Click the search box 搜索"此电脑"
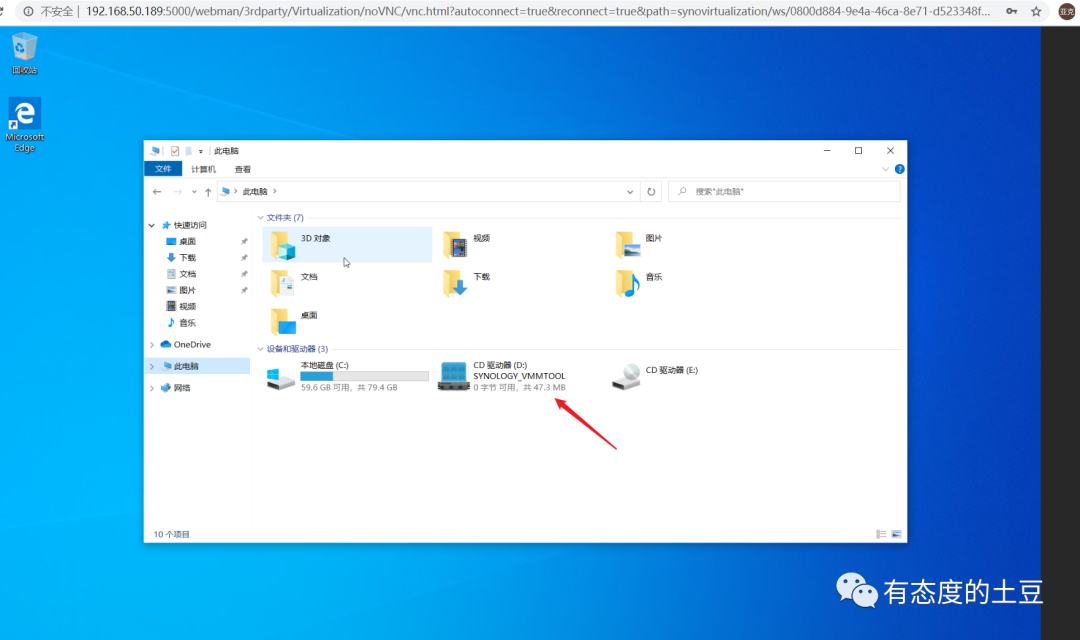Image resolution: width=1080 pixels, height=640 pixels. point(784,192)
